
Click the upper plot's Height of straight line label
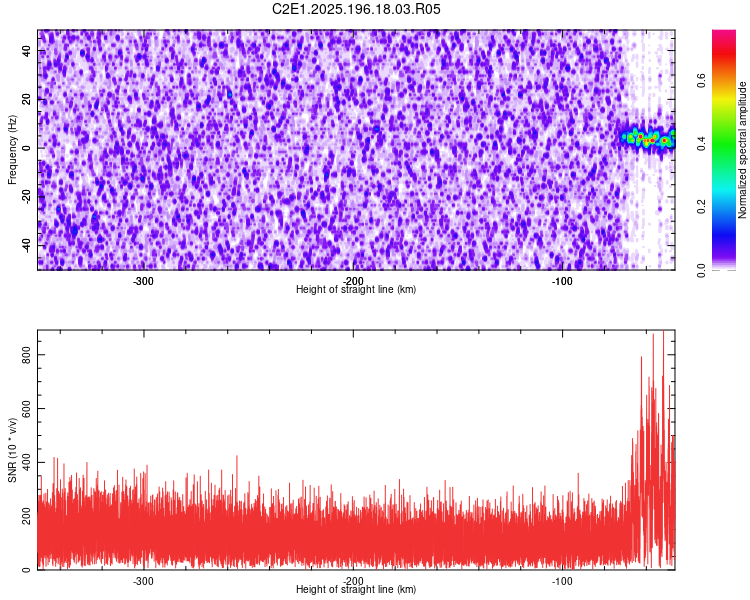[x=356, y=289]
